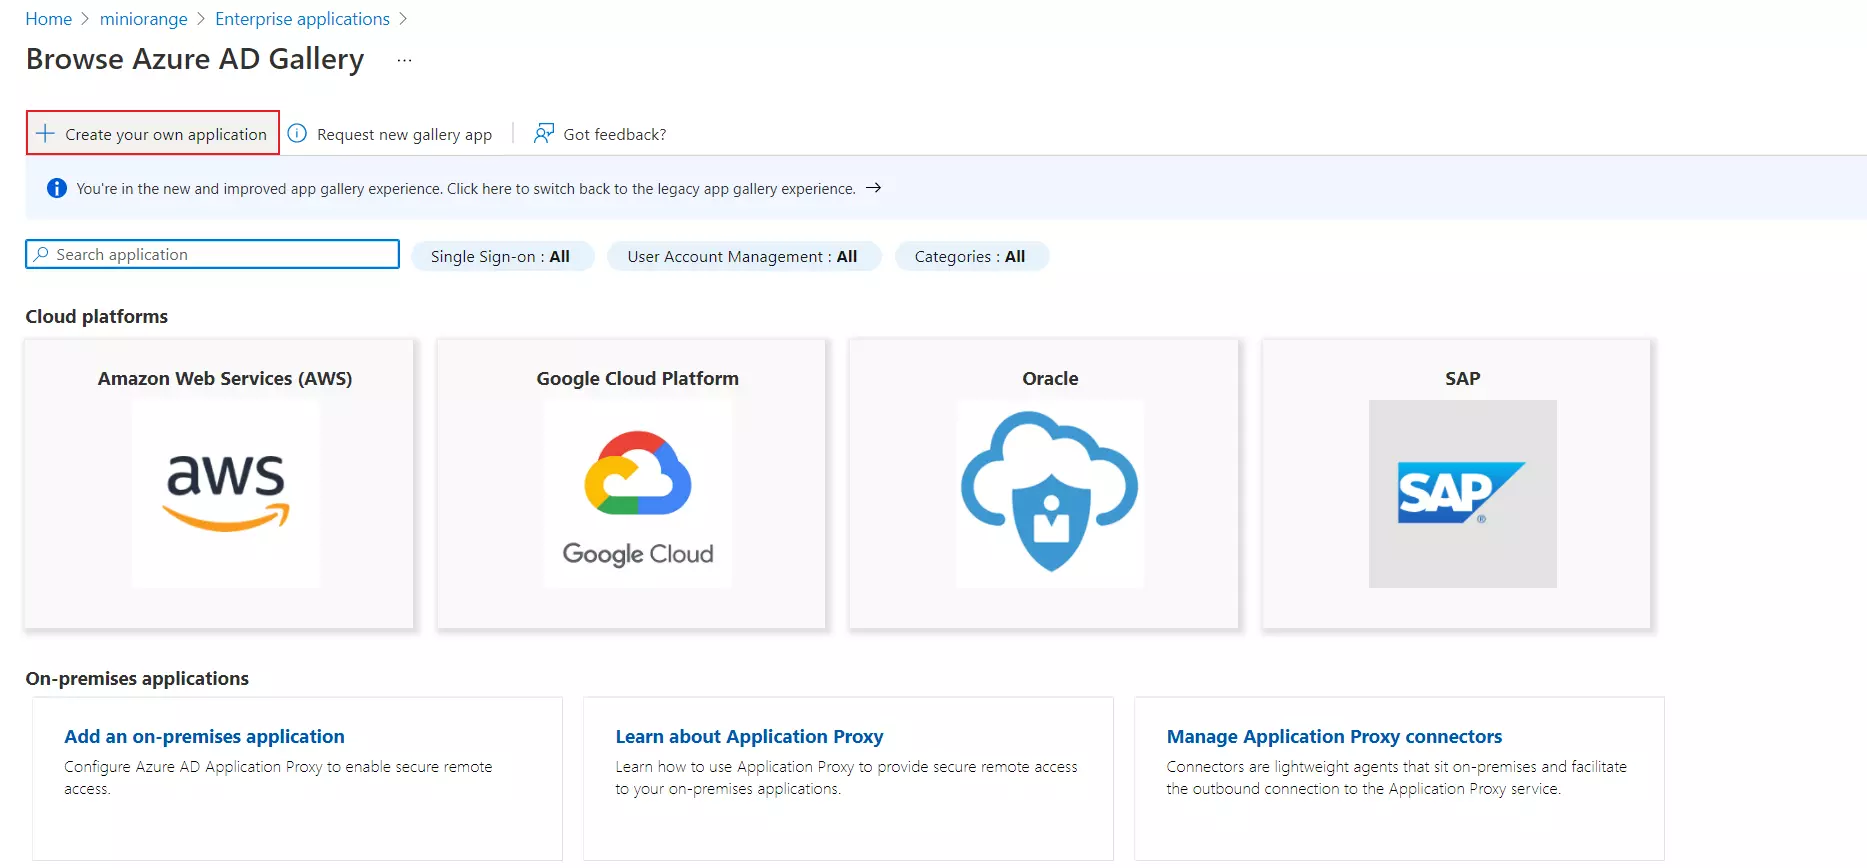The image size is (1867, 868).
Task: Click the info icon beside Request new gallery app
Action: [x=297, y=133]
